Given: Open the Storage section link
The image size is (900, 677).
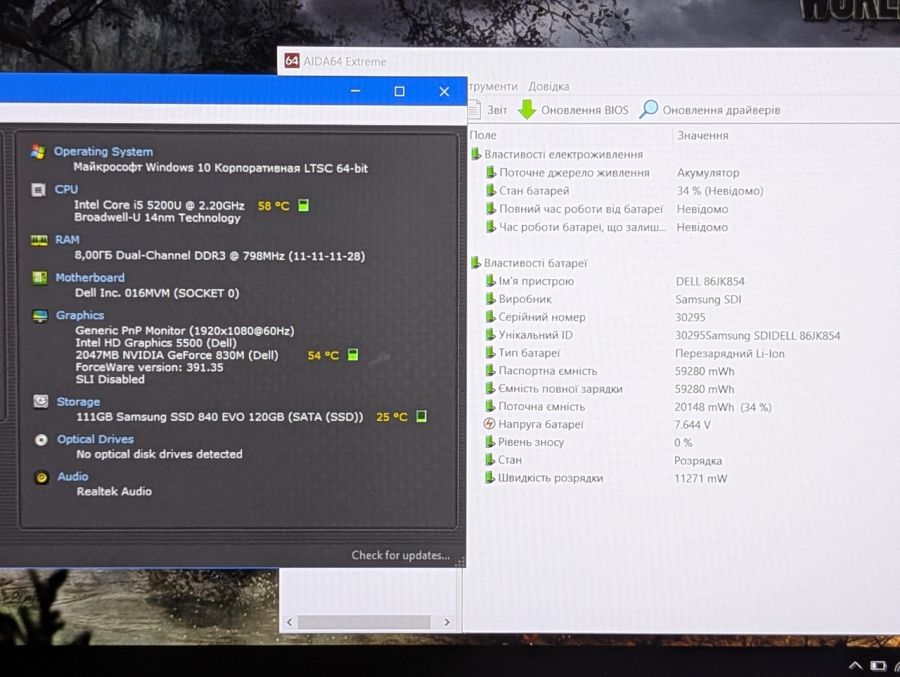Looking at the screenshot, I should [78, 401].
